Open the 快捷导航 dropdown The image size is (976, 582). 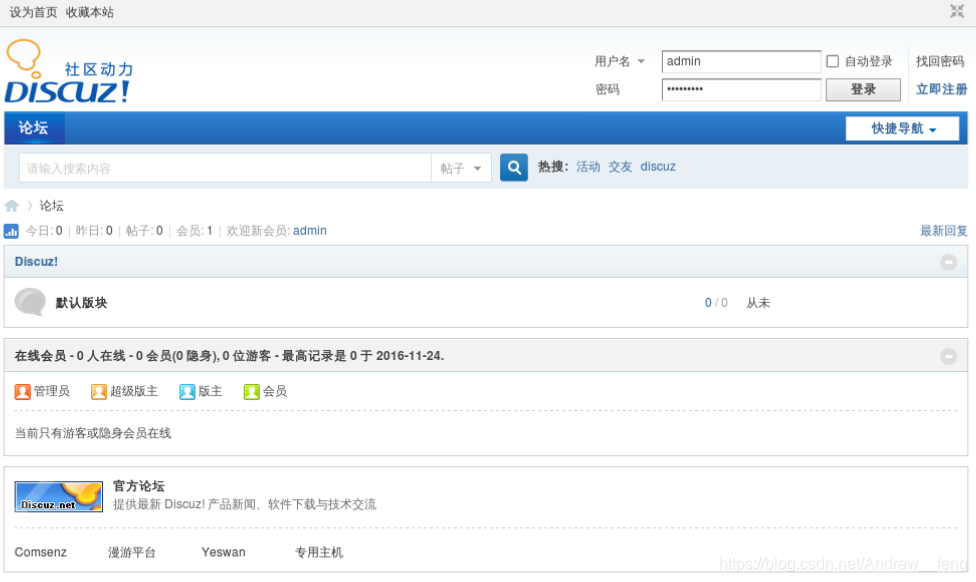point(903,129)
